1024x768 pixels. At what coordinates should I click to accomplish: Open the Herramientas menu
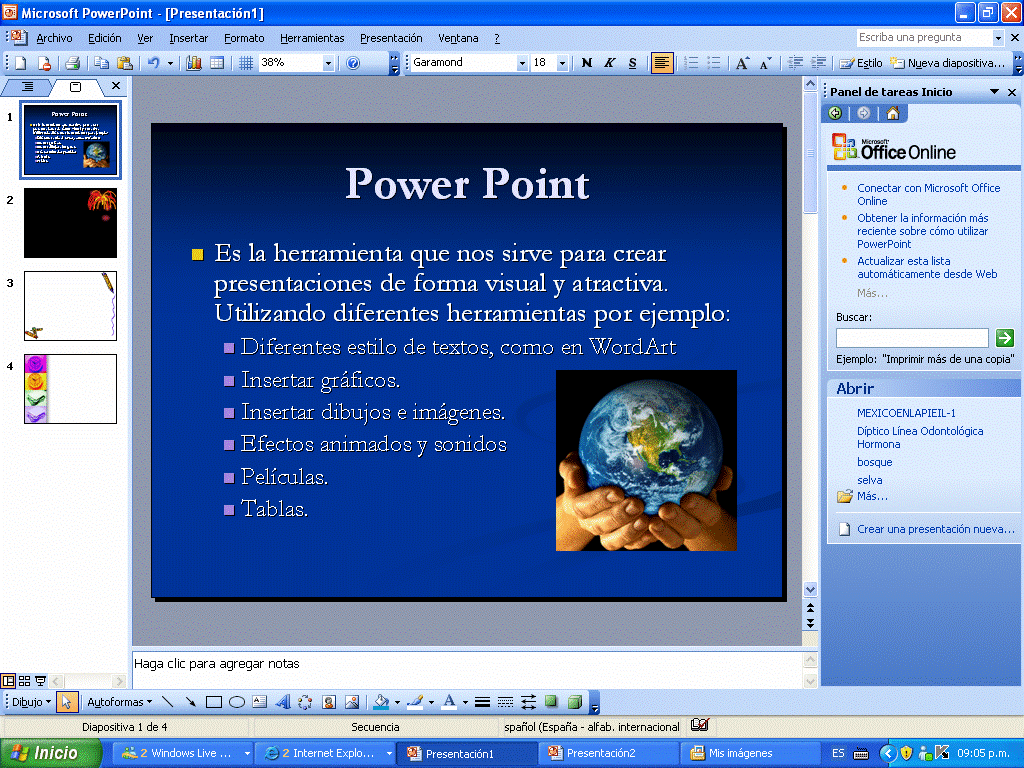coord(312,39)
